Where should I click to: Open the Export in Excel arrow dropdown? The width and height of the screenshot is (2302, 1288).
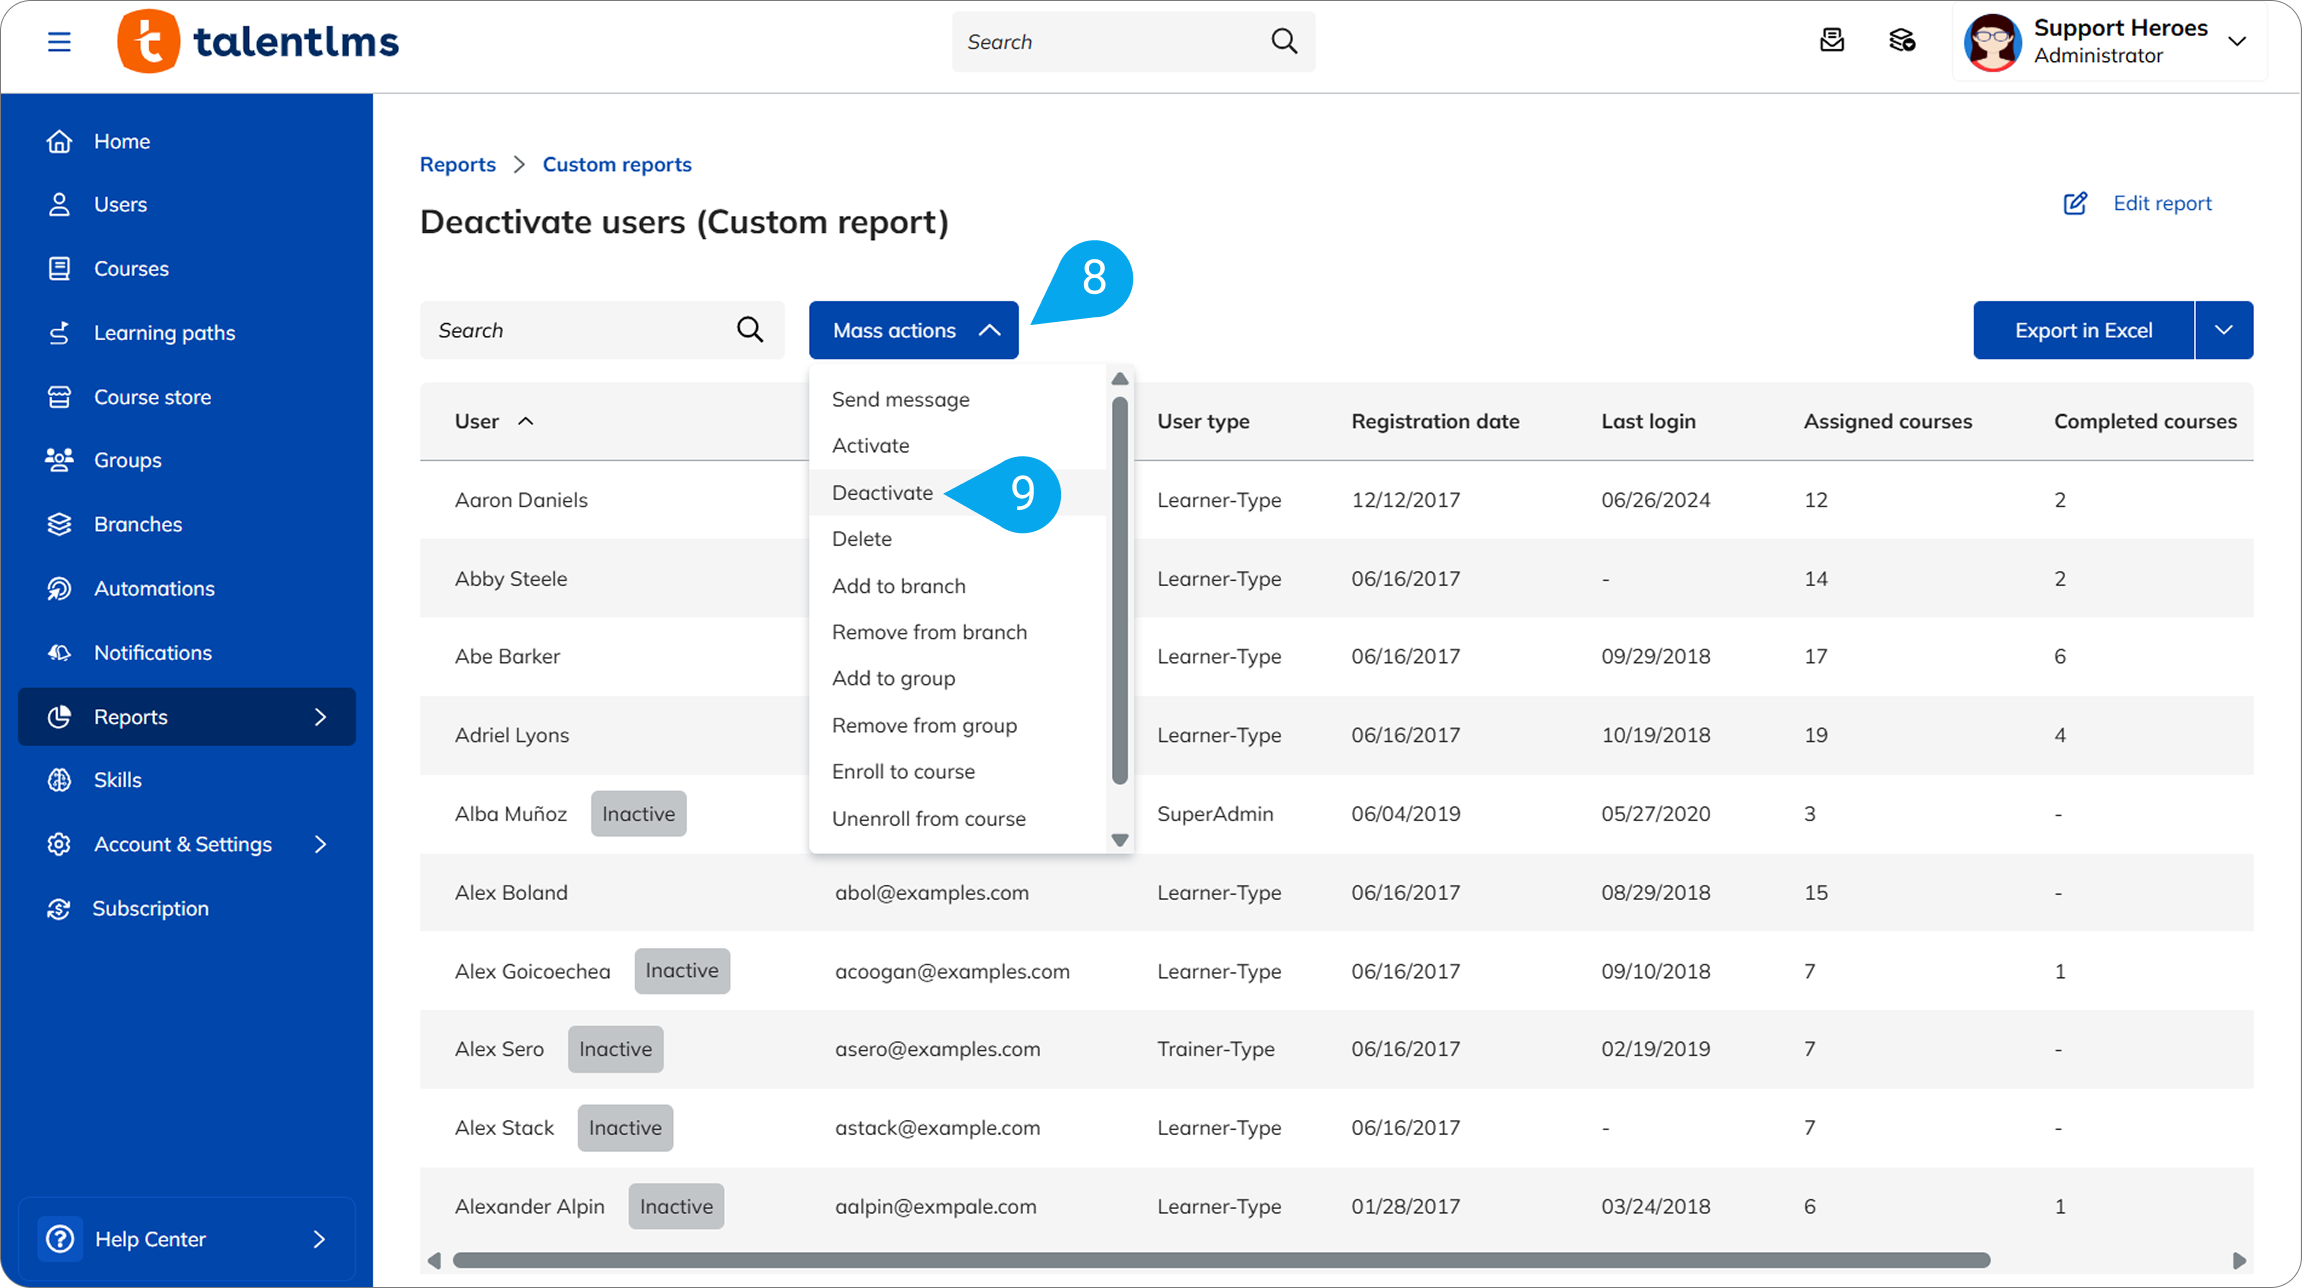tap(2223, 330)
